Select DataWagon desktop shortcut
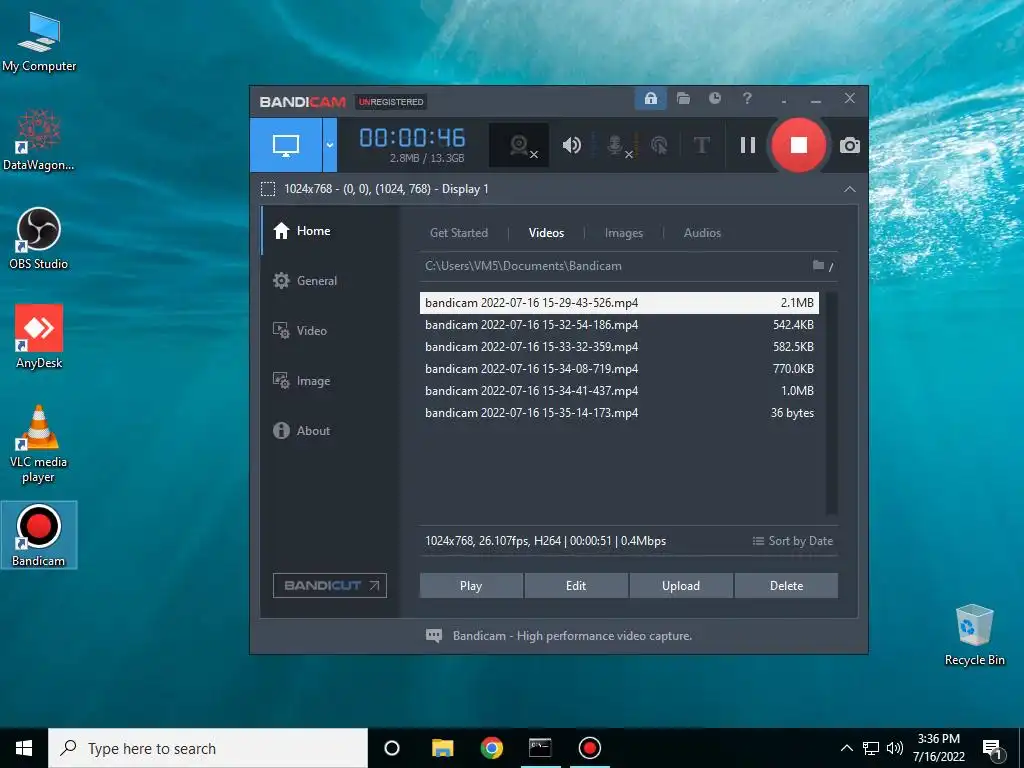Screen dimensions: 1024x768 pos(39,140)
